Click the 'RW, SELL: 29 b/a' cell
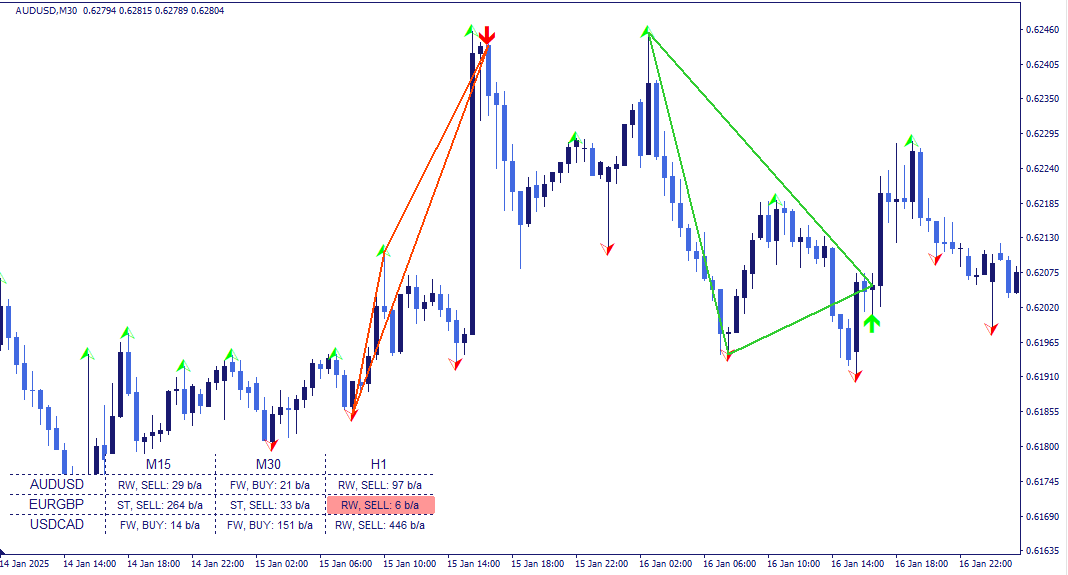 (160, 485)
